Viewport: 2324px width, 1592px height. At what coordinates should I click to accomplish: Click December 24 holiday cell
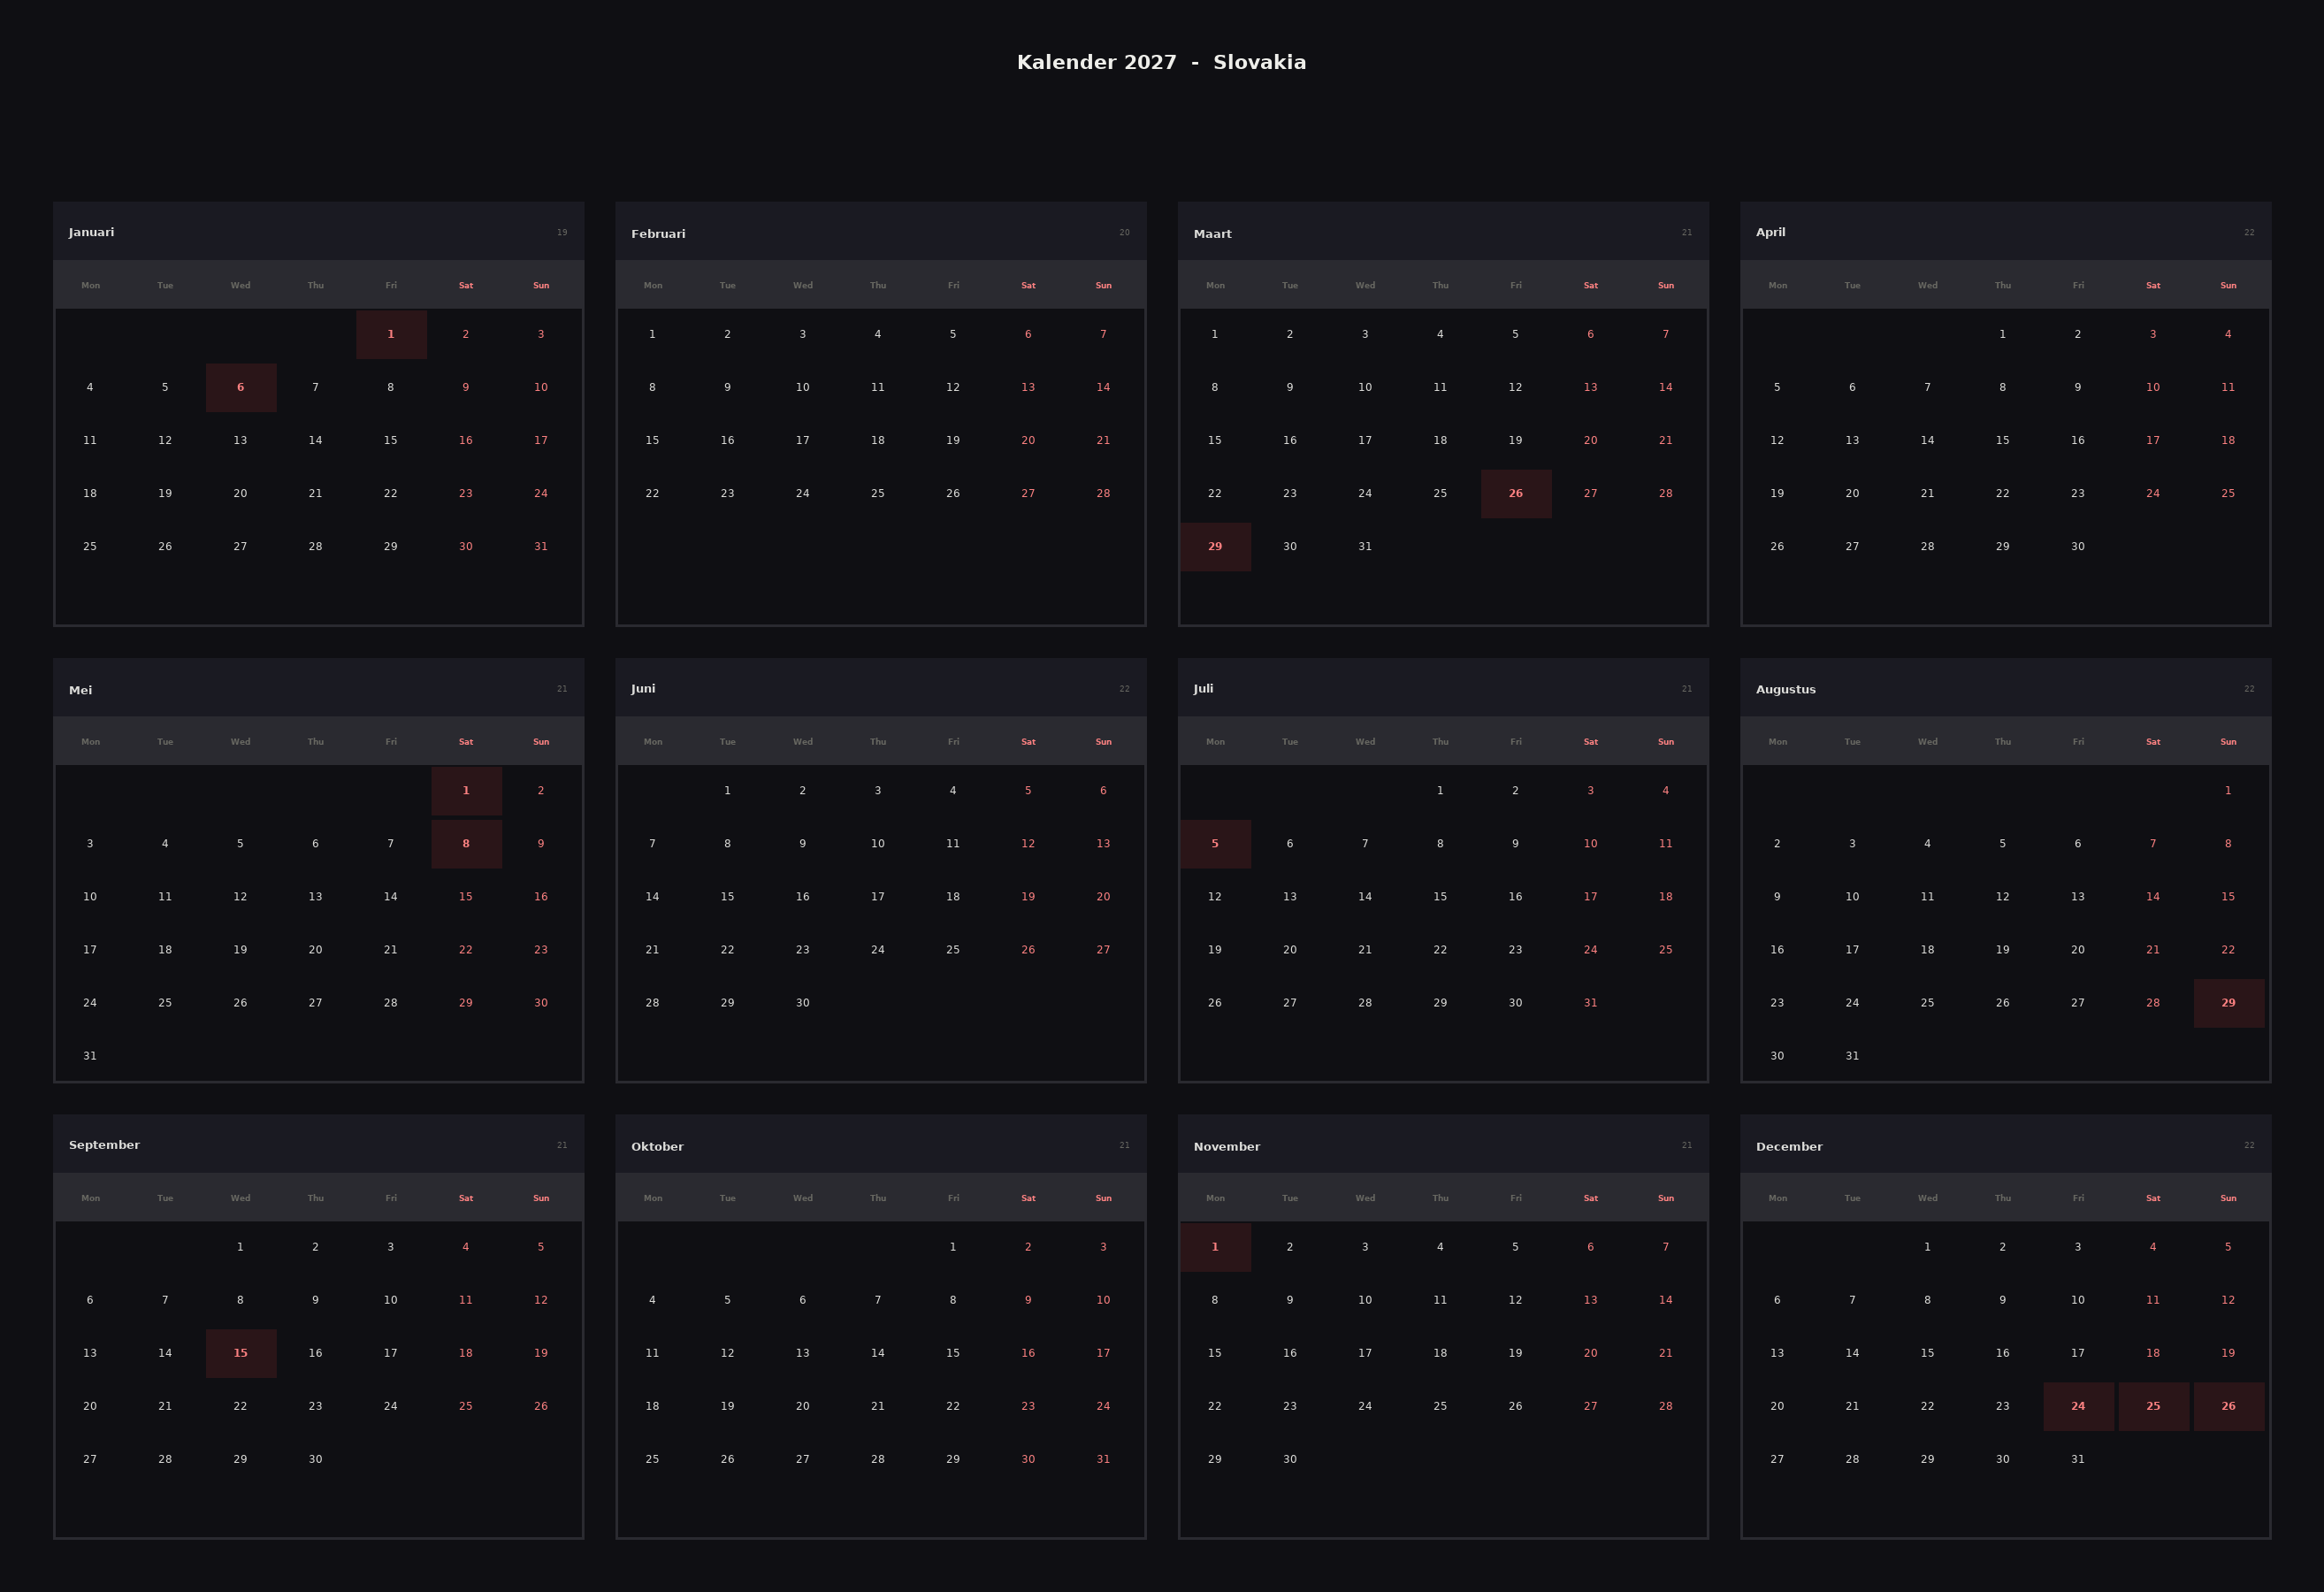pos(2078,1405)
